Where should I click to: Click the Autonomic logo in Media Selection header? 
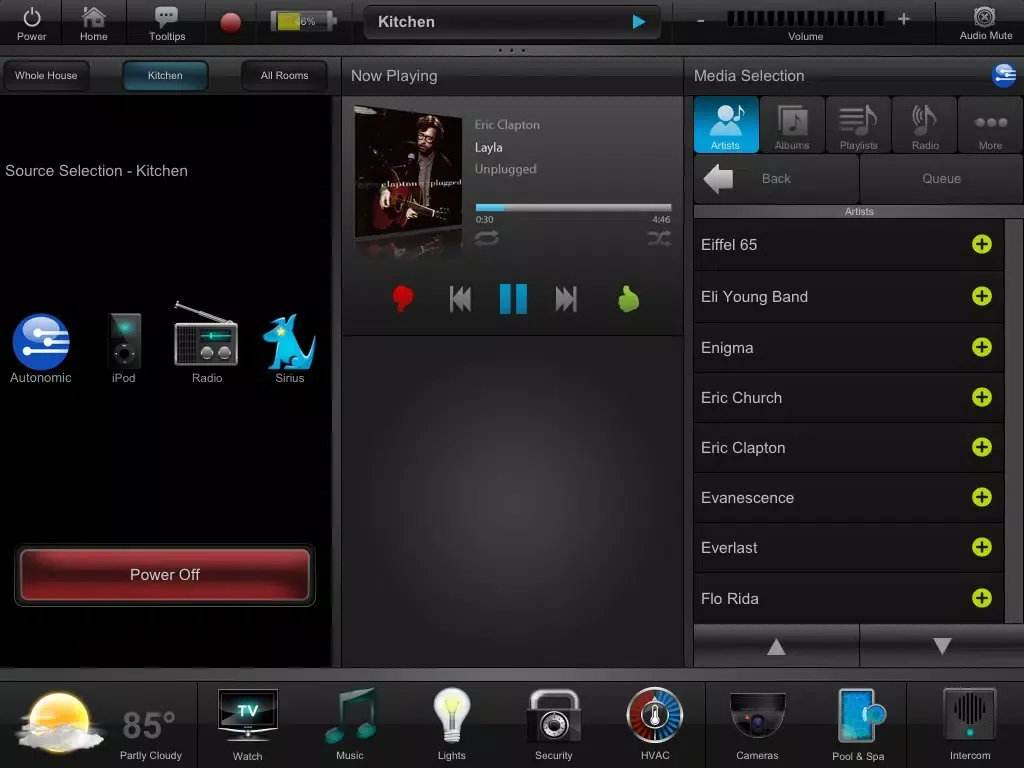pyautogui.click(x=1004, y=75)
